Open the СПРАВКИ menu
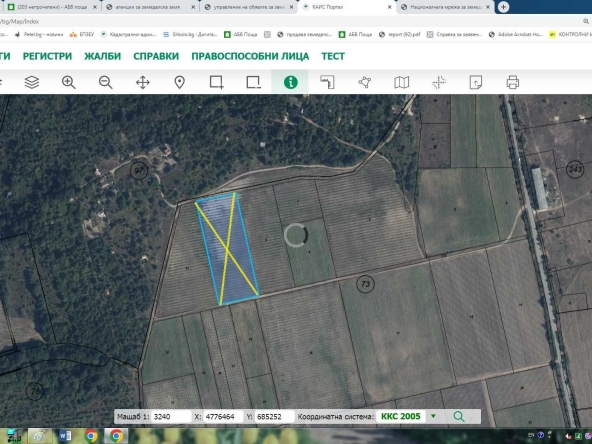Screen dimensions: 592x444 (156, 56)
